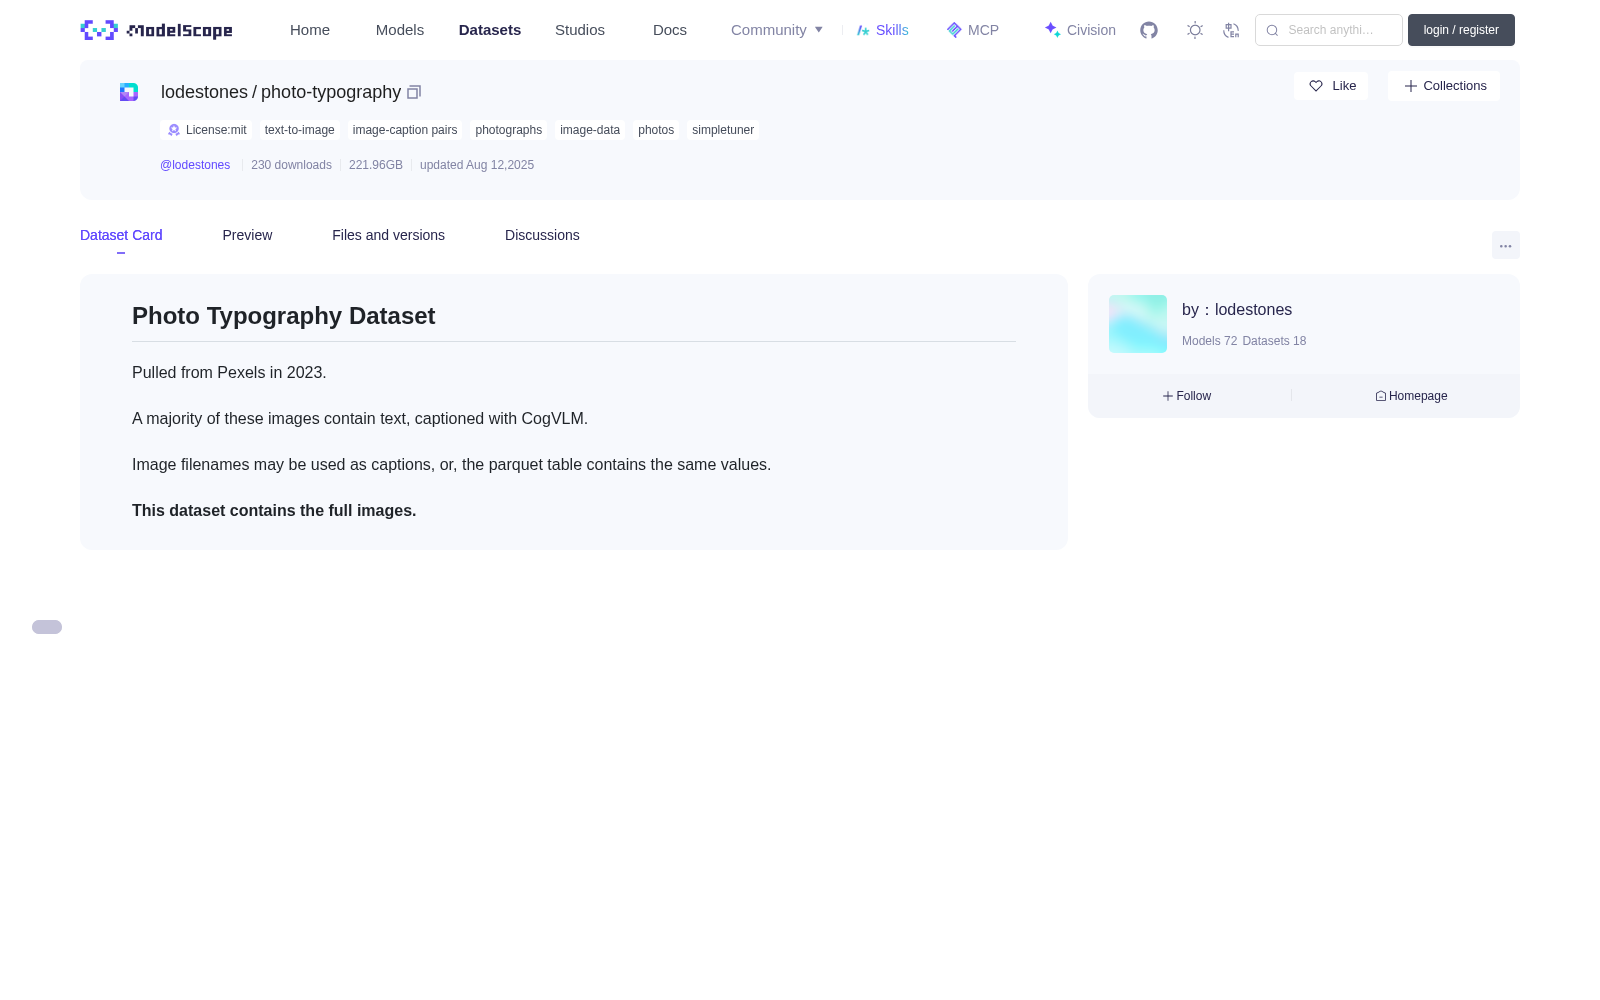Click the floating pill handle at left edge
Viewport: 1600px width, 1000px height.
click(47, 627)
